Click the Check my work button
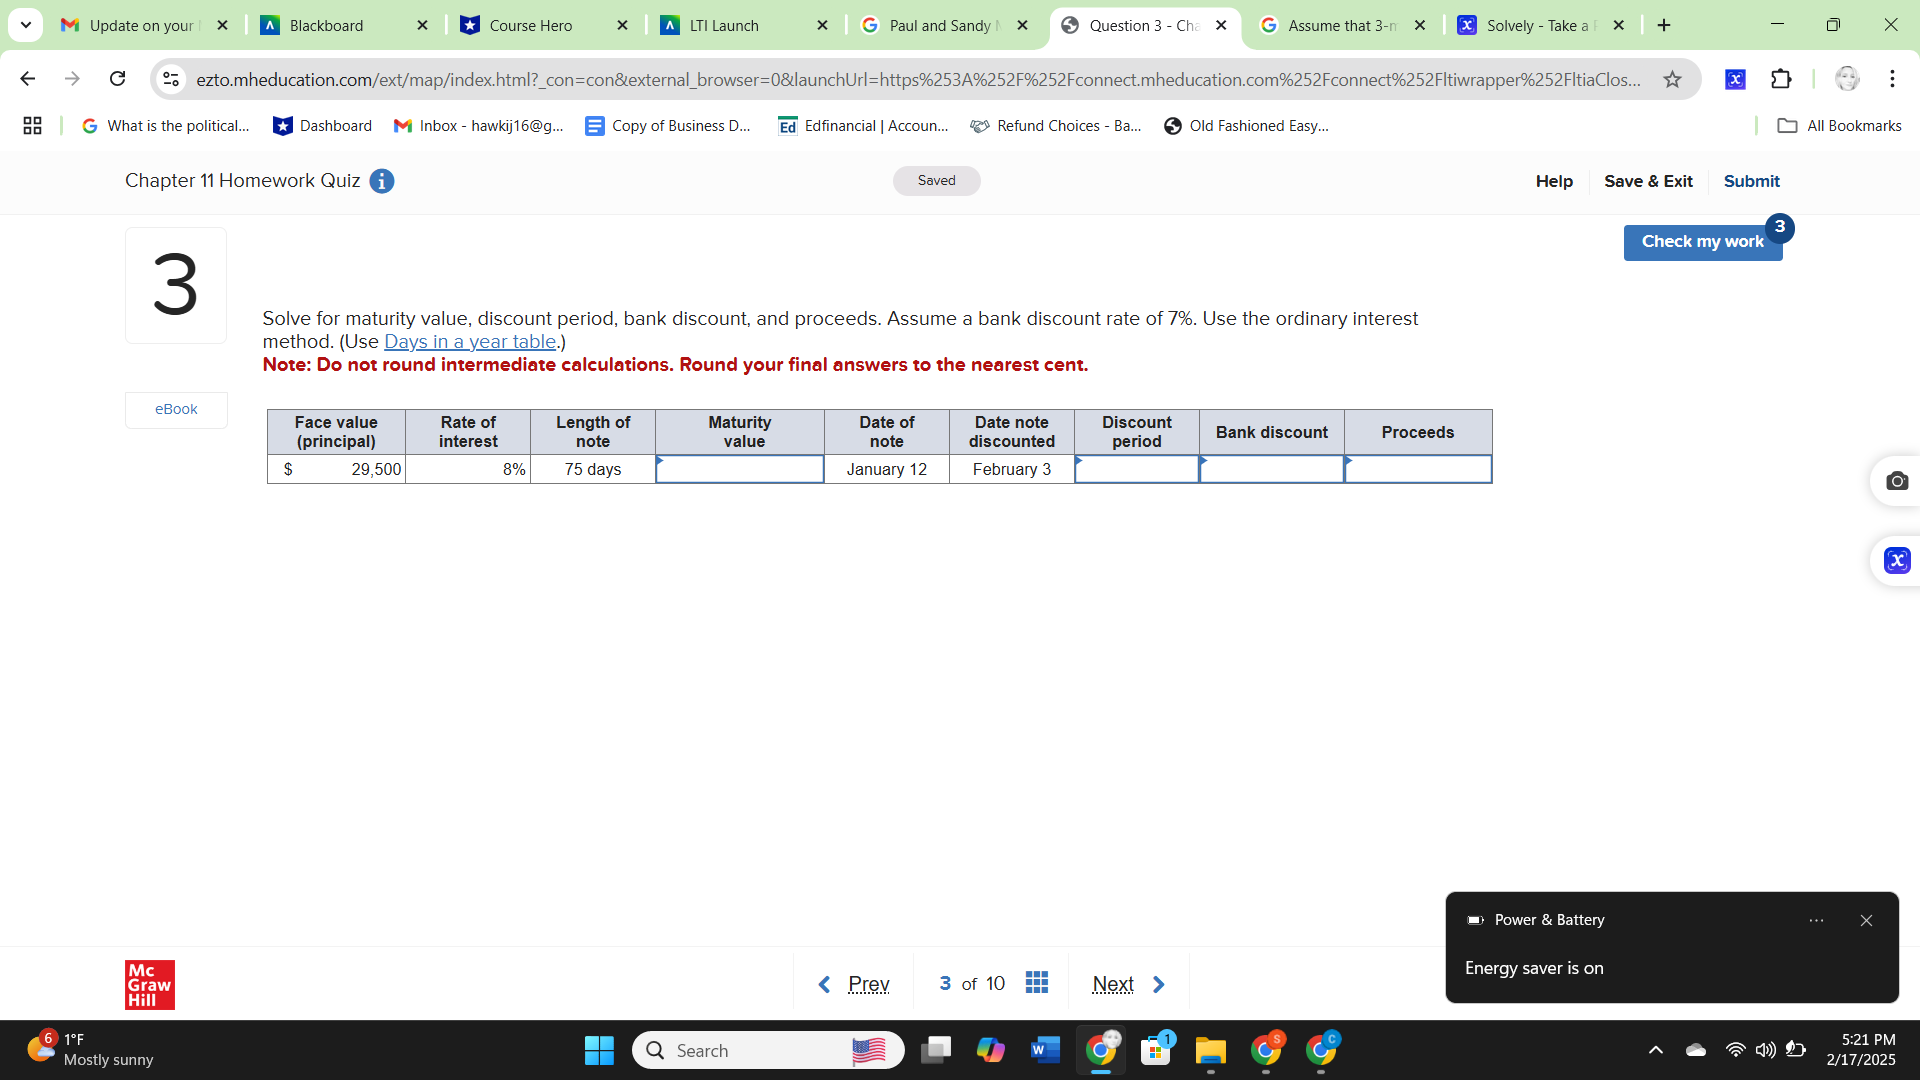This screenshot has width=1920, height=1080. point(1702,242)
